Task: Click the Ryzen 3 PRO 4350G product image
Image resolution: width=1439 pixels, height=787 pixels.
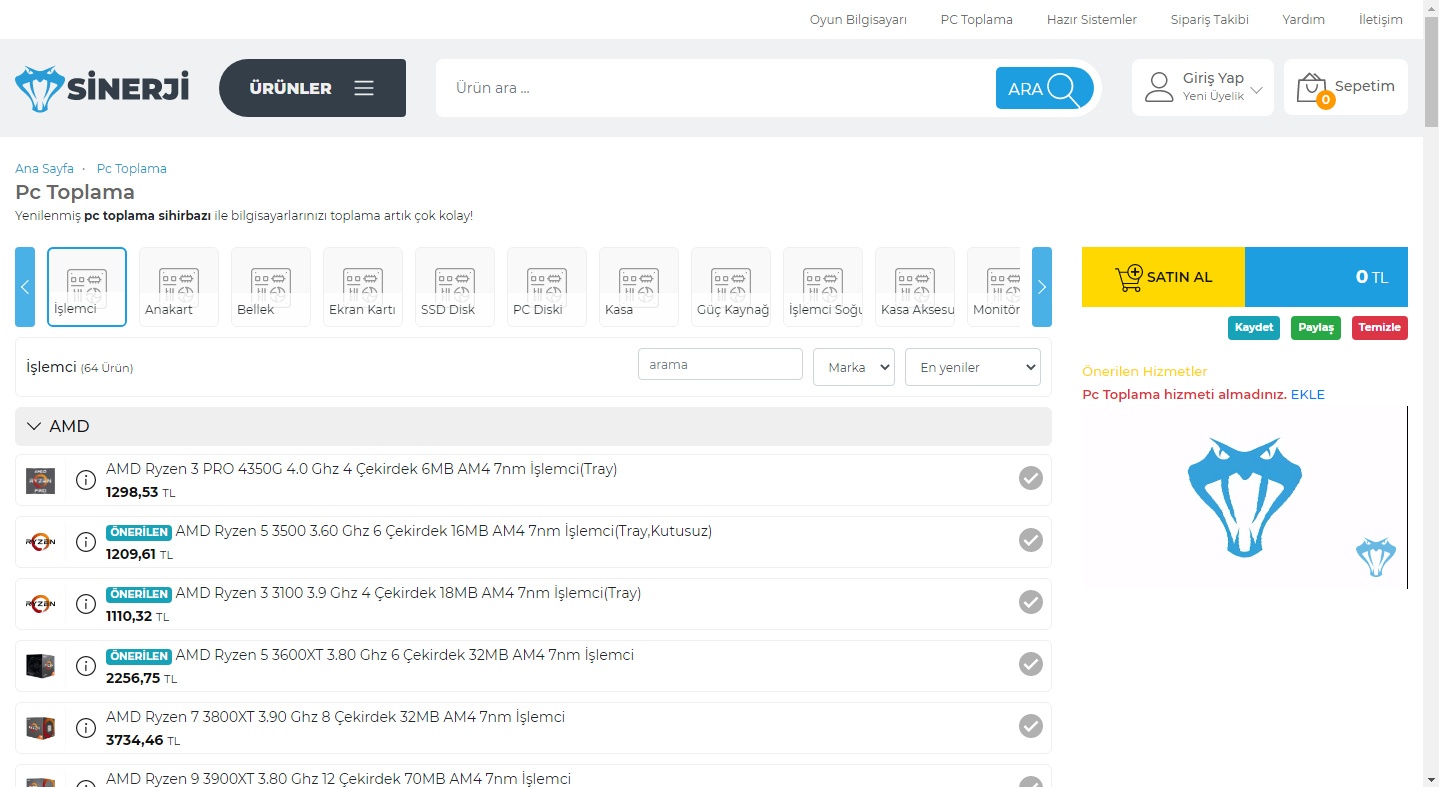Action: (41, 480)
